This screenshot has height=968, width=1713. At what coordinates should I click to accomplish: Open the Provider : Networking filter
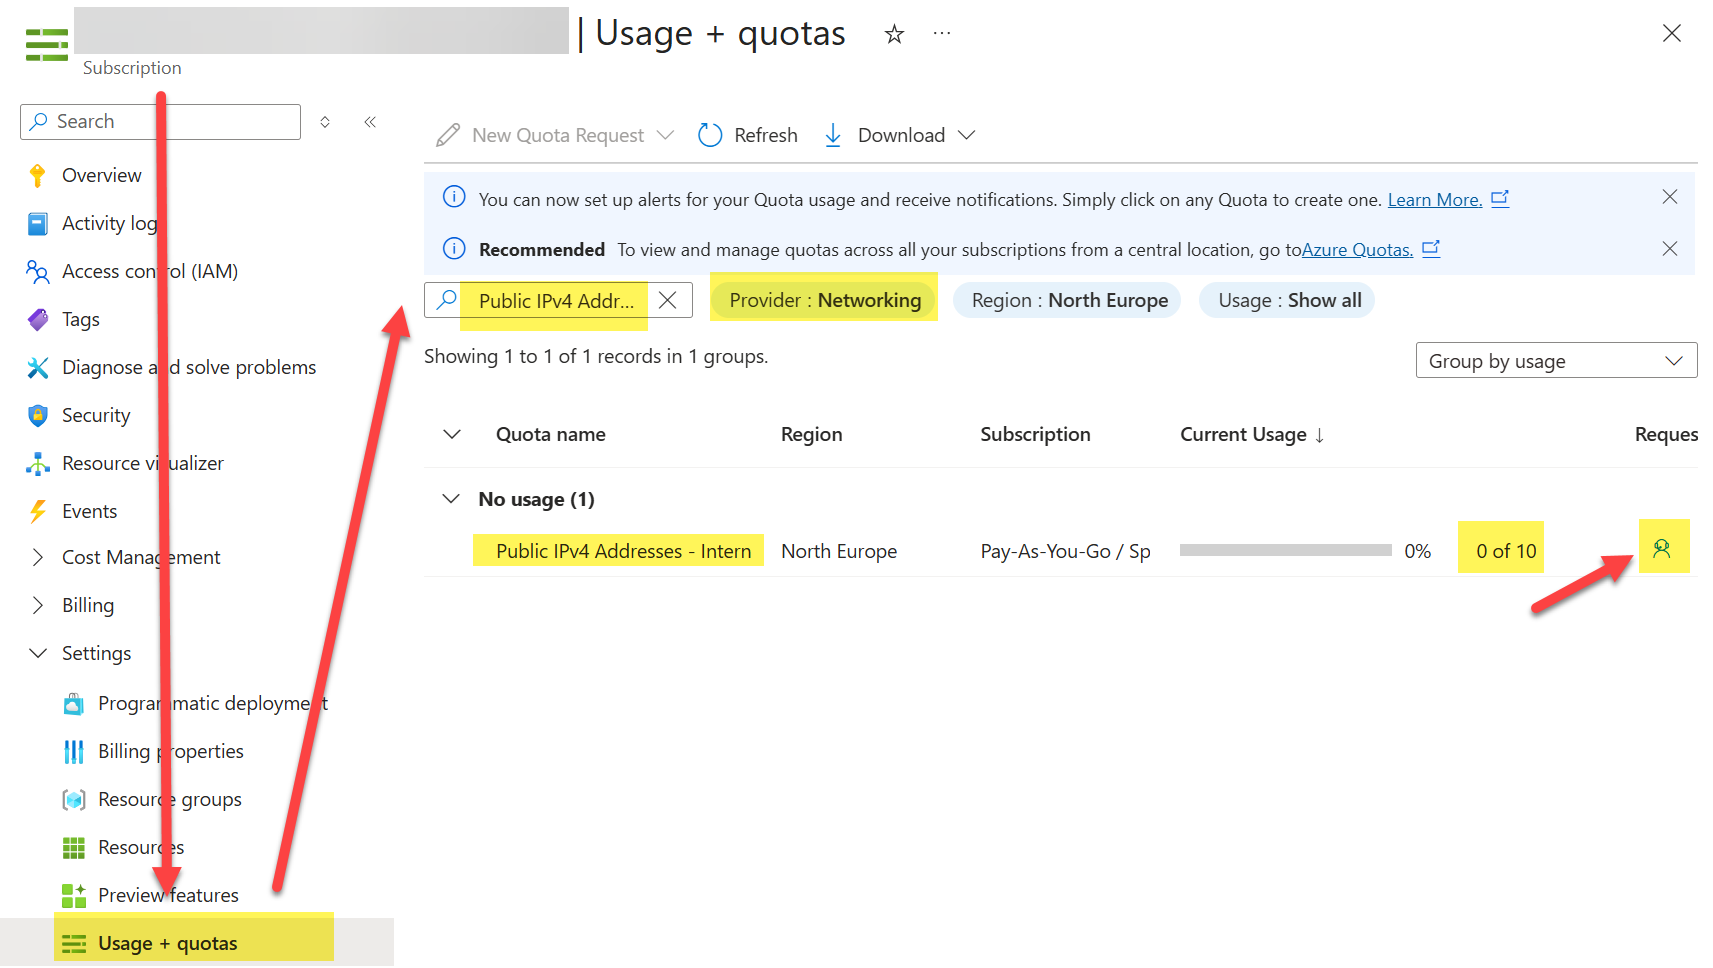(825, 301)
